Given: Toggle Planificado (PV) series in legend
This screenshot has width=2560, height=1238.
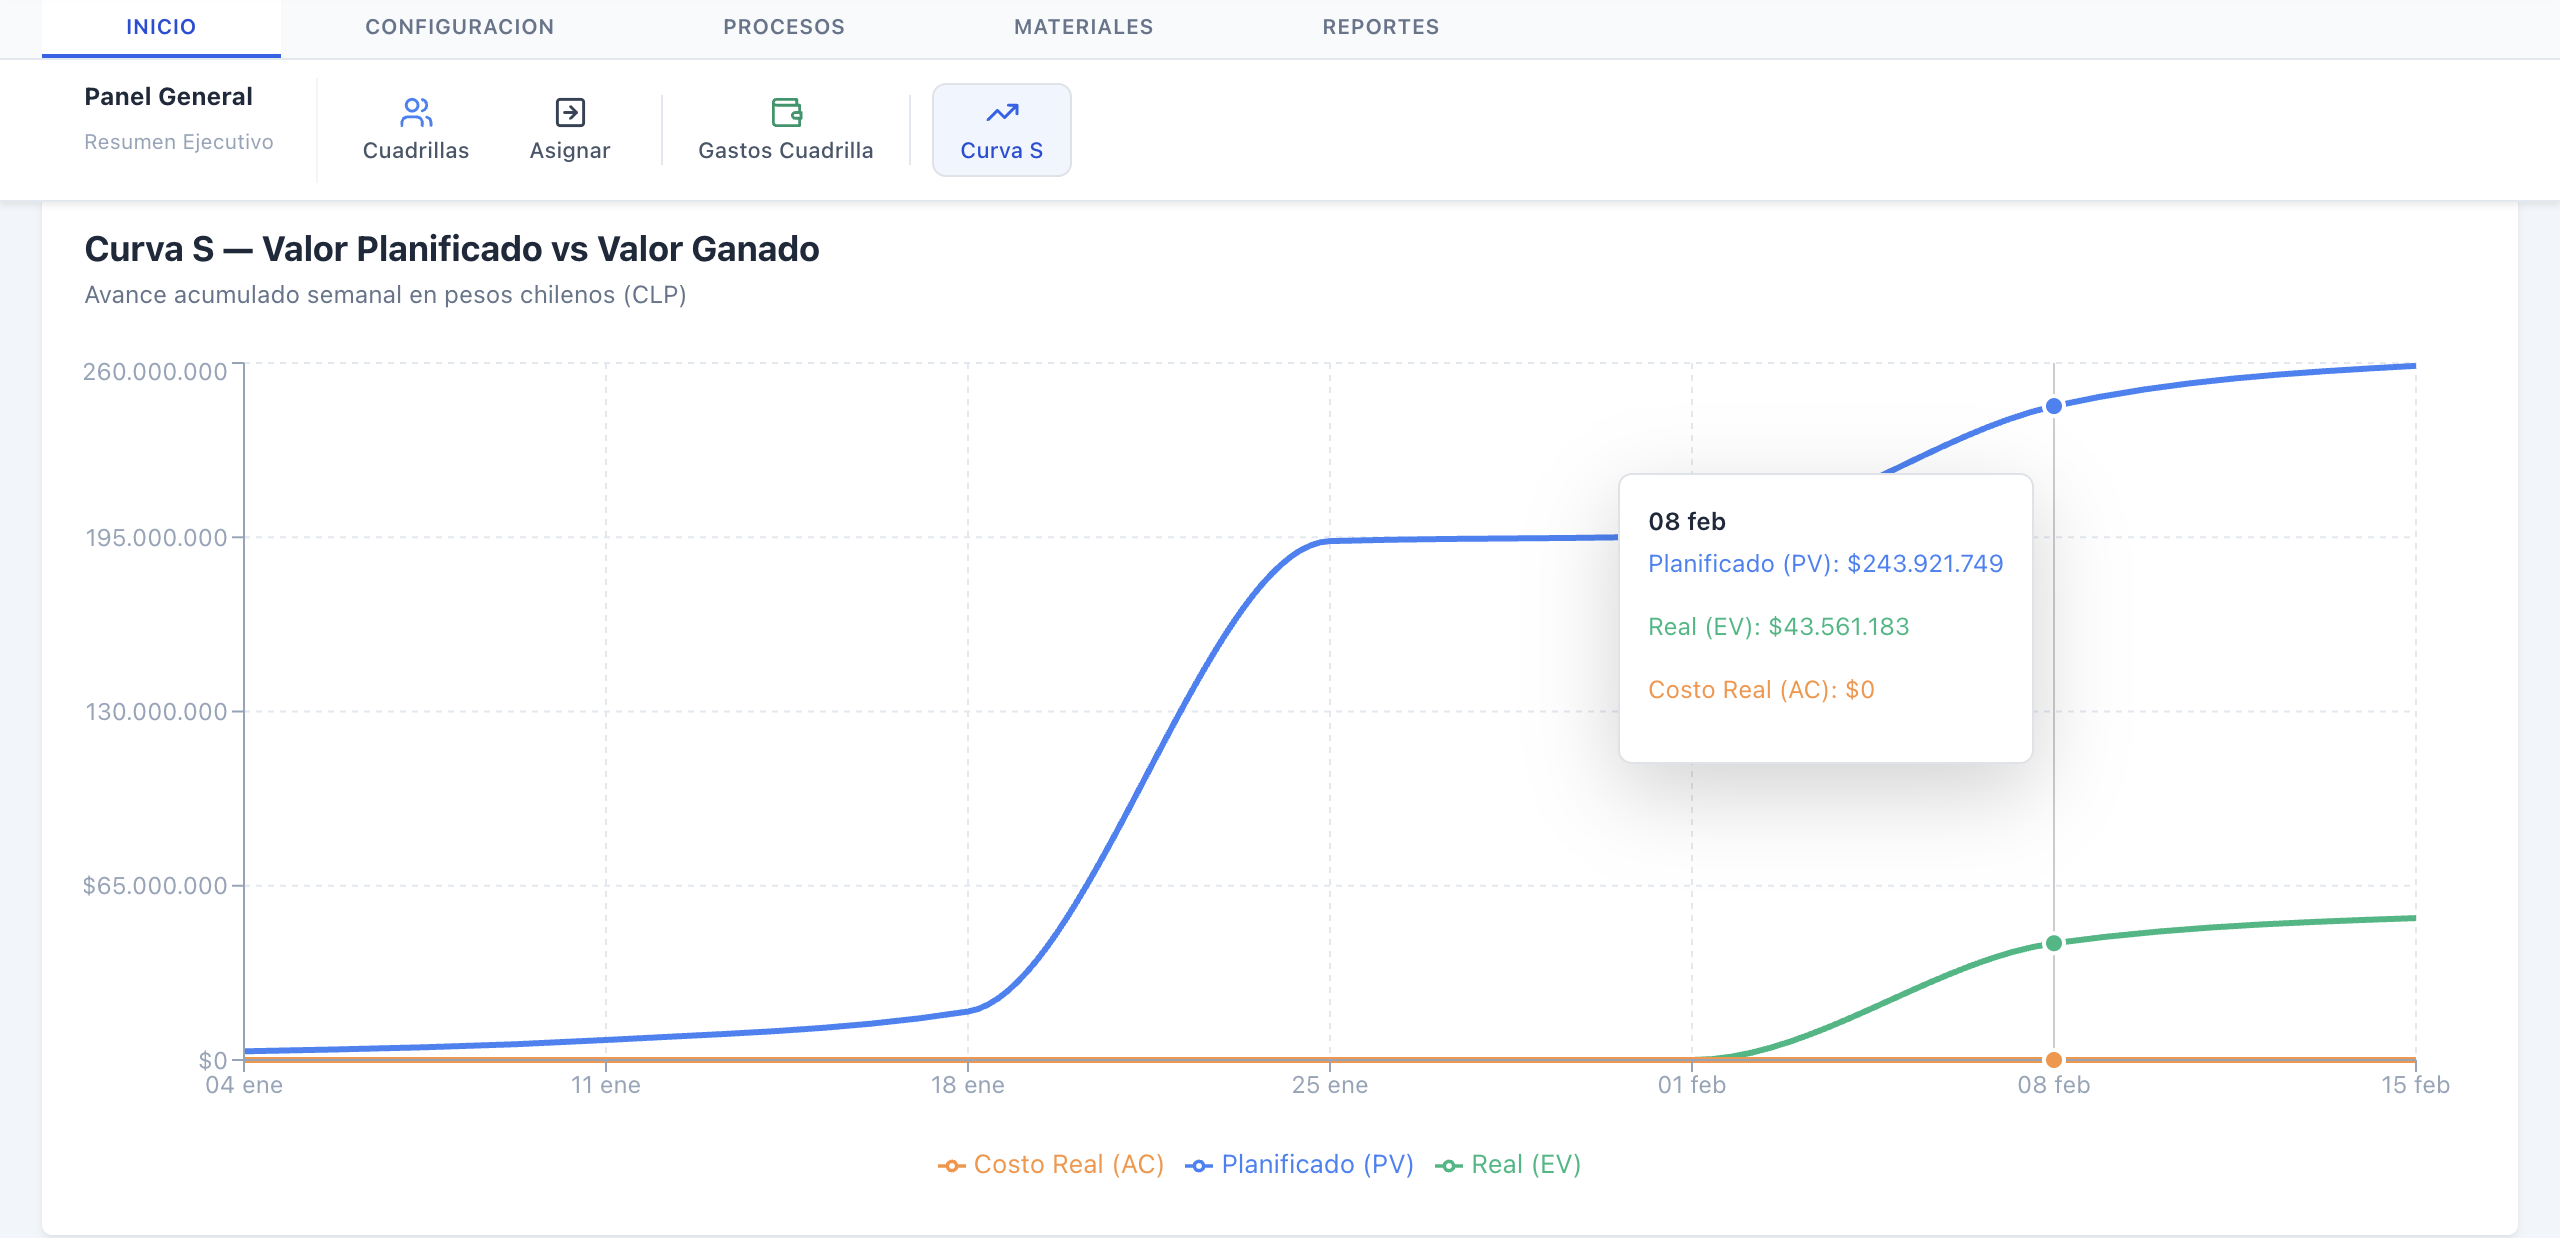Looking at the screenshot, I should pos(1317,1164).
